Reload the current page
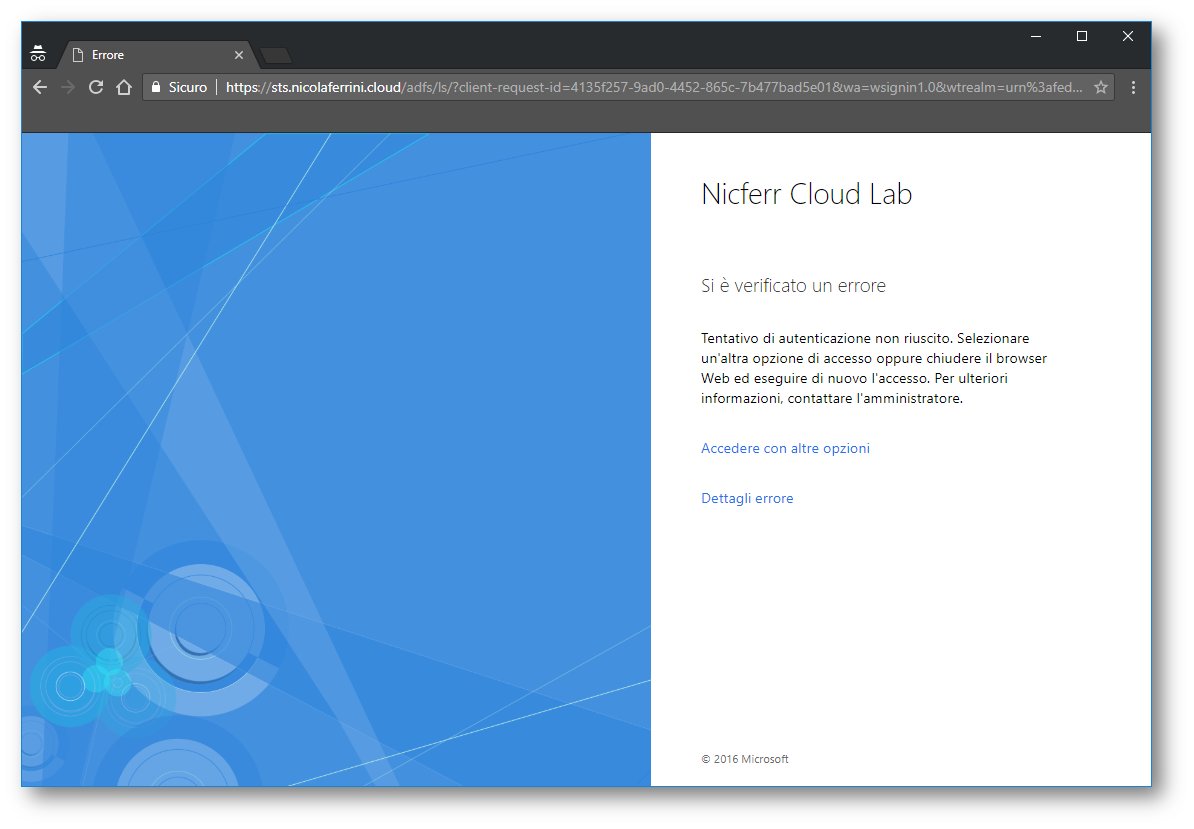Screen dimensions: 1194x829 click(96, 88)
